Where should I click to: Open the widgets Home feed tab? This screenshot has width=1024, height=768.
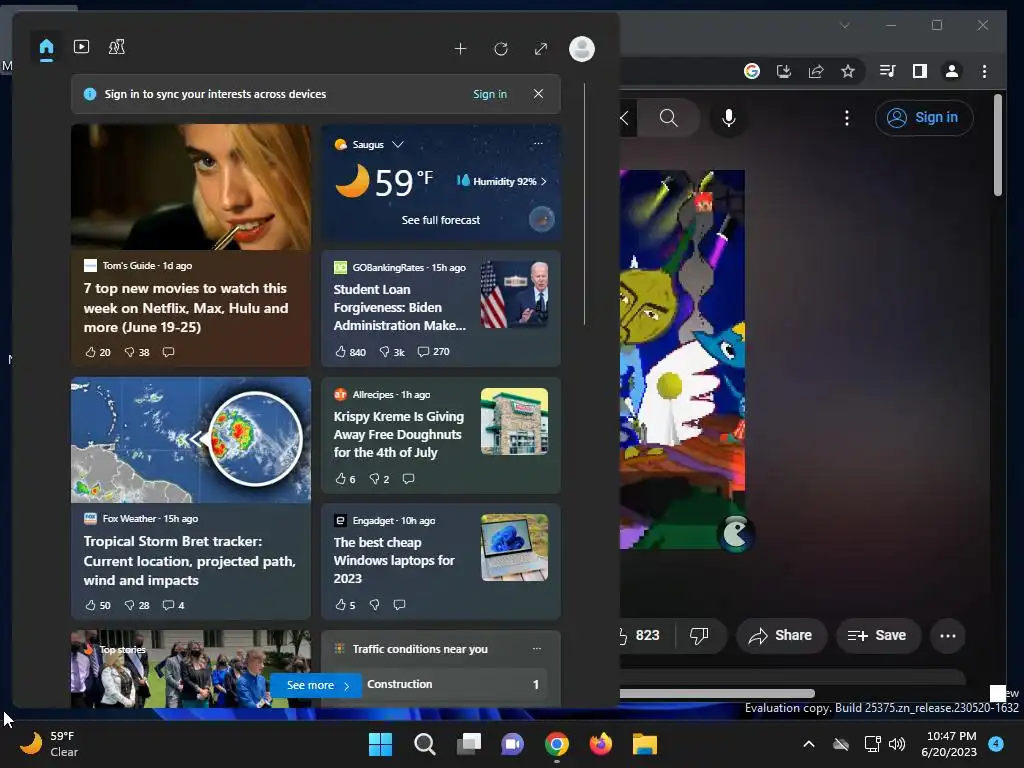coord(46,48)
